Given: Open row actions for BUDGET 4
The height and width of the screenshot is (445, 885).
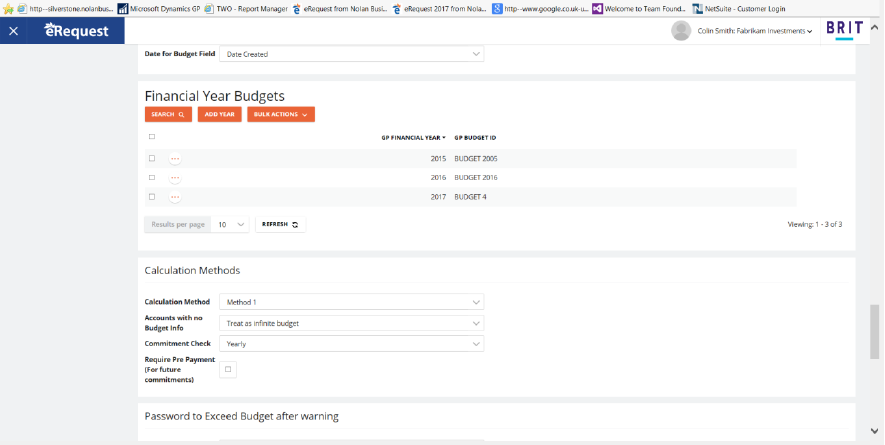Looking at the screenshot, I should coord(175,197).
